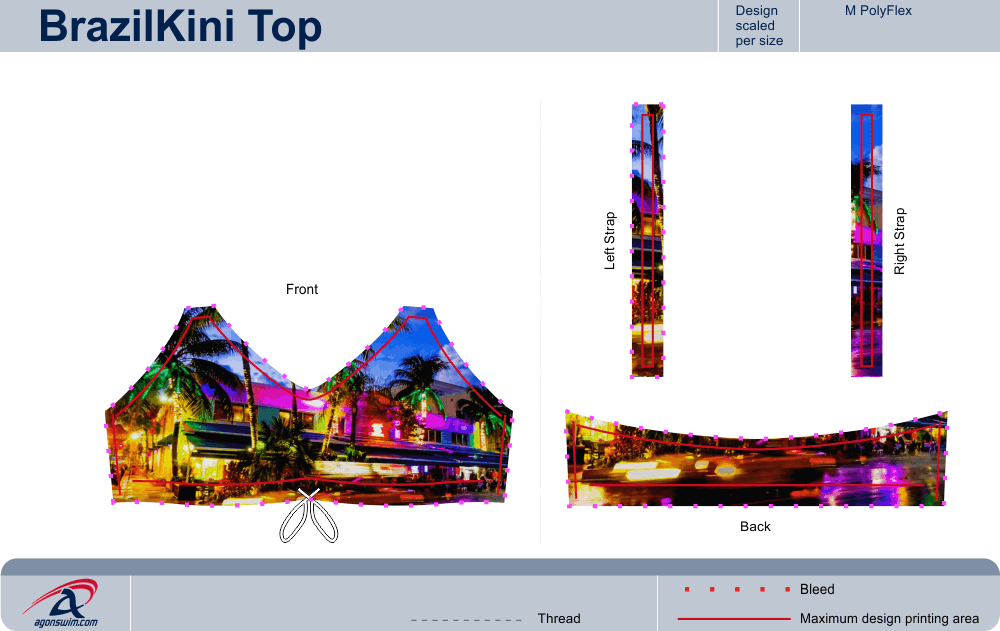Click the 'Back' label
Viewport: 1000px width, 631px height.
(x=755, y=526)
